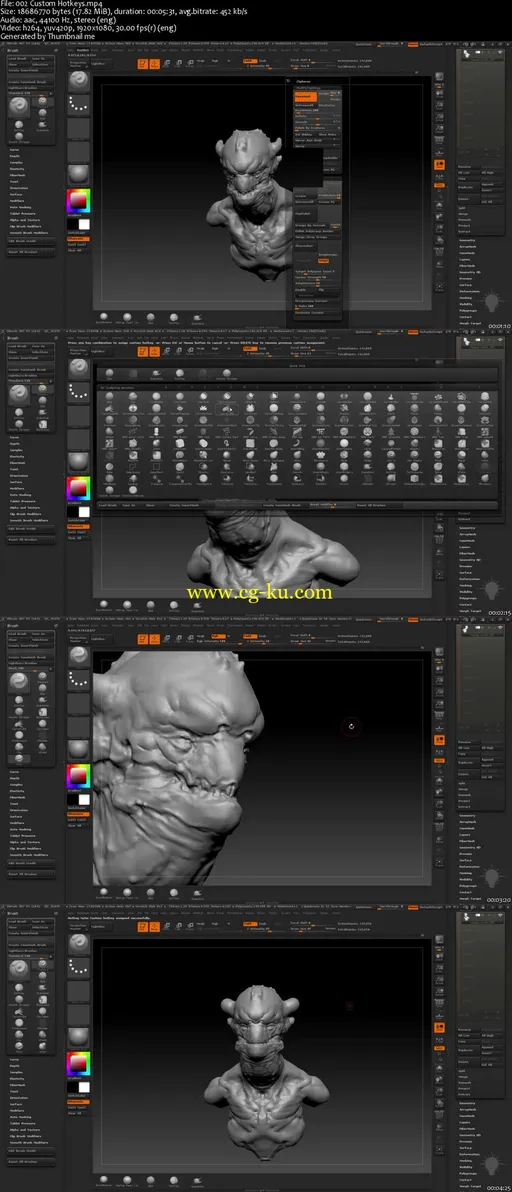Expand Visibility subpalette in bottom frame

click(467, 1166)
